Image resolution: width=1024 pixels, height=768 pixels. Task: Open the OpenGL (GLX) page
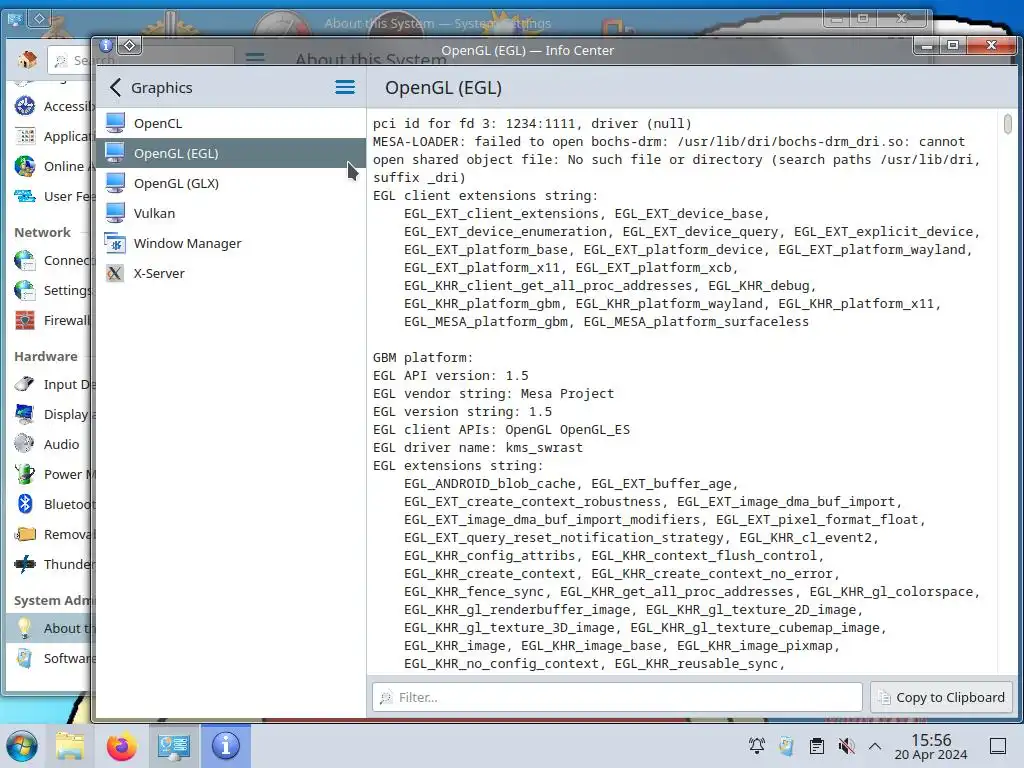[231, 183]
